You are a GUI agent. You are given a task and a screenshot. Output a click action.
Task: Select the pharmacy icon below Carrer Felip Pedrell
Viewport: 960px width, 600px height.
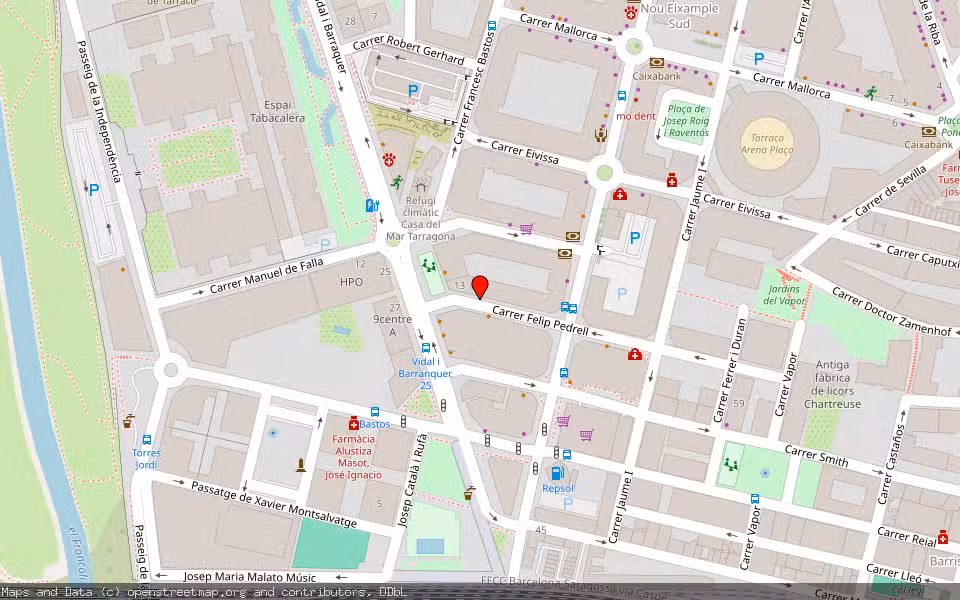point(635,354)
